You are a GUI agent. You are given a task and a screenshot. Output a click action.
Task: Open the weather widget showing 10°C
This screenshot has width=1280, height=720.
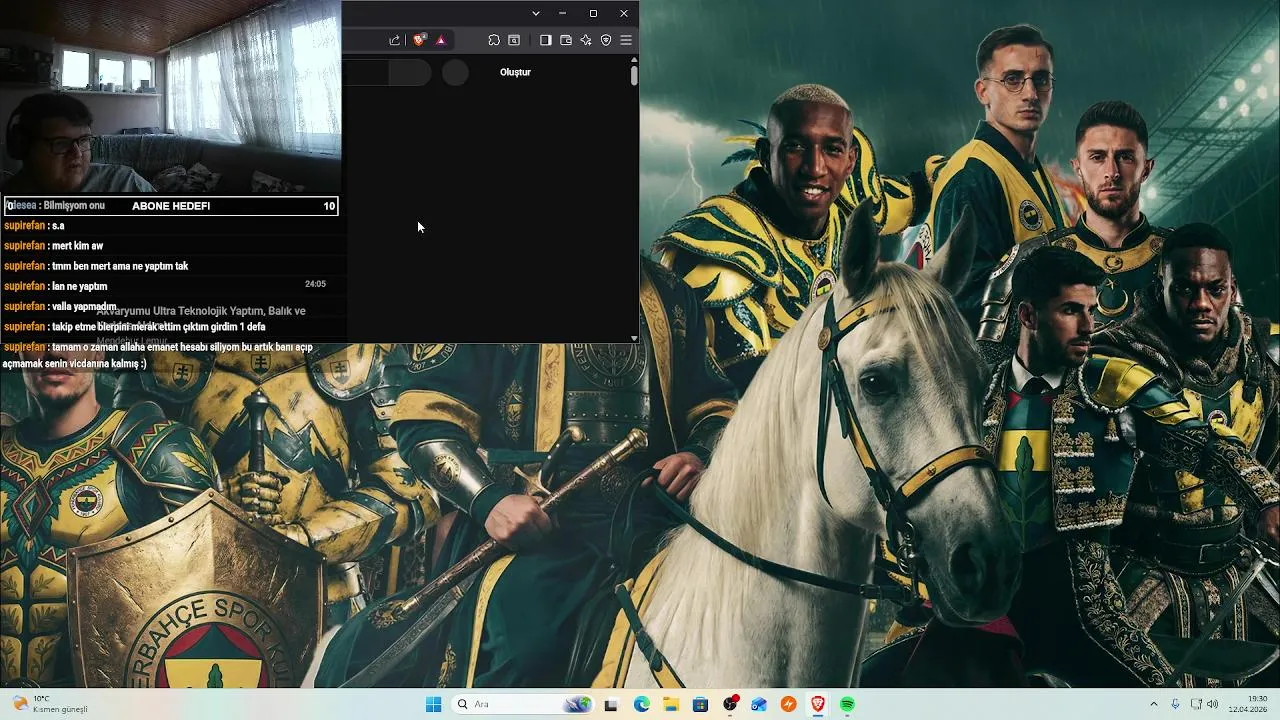pyautogui.click(x=50, y=704)
